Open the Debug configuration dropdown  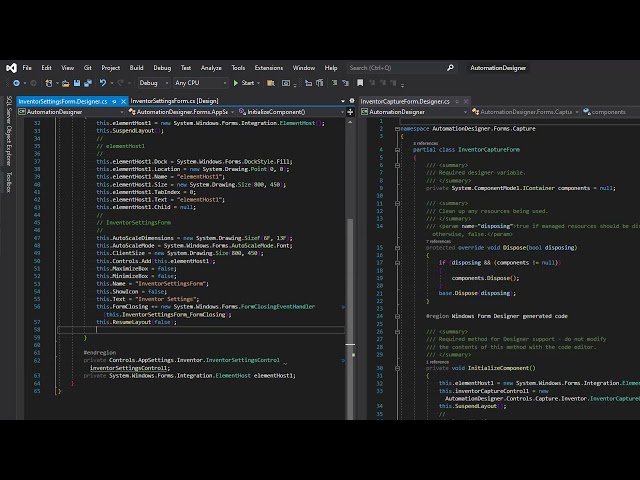tap(153, 83)
